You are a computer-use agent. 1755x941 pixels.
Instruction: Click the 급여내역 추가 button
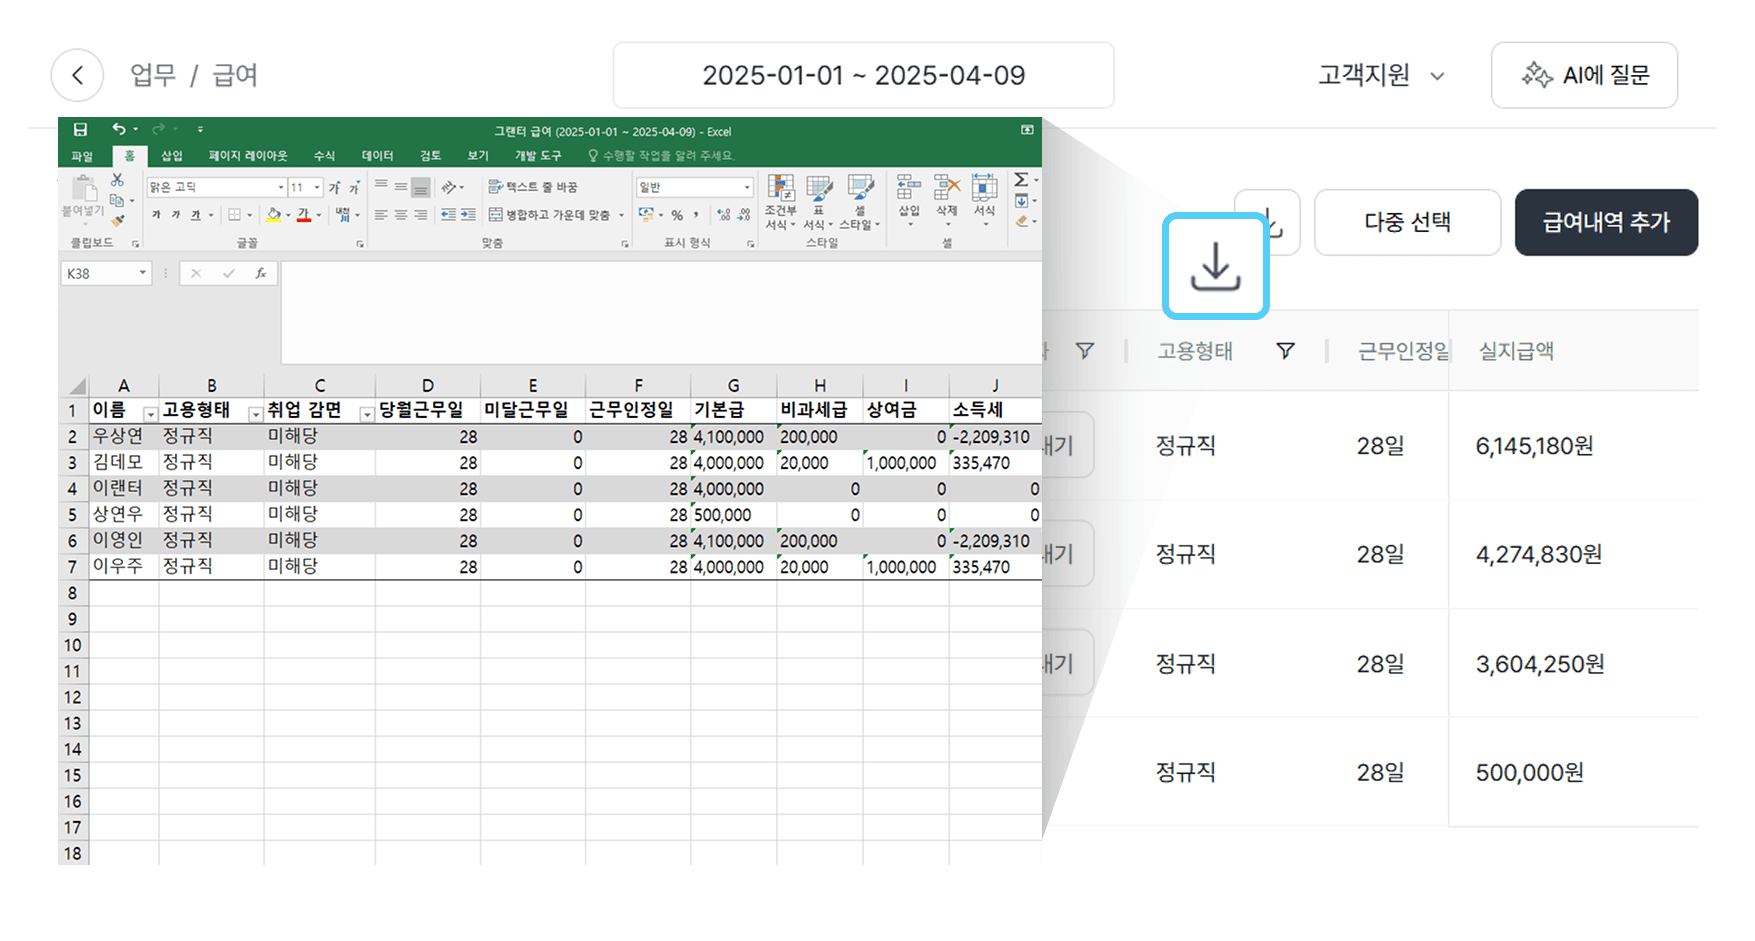[x=1606, y=222]
